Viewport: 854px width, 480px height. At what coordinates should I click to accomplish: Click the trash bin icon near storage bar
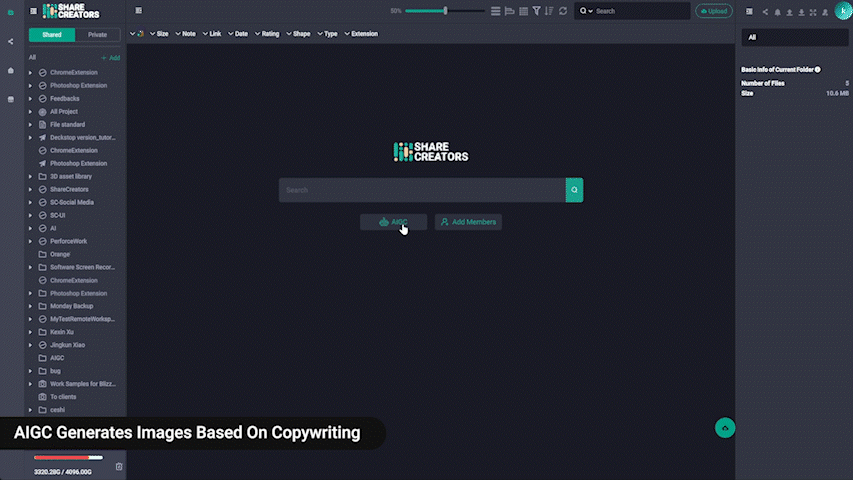[119, 466]
